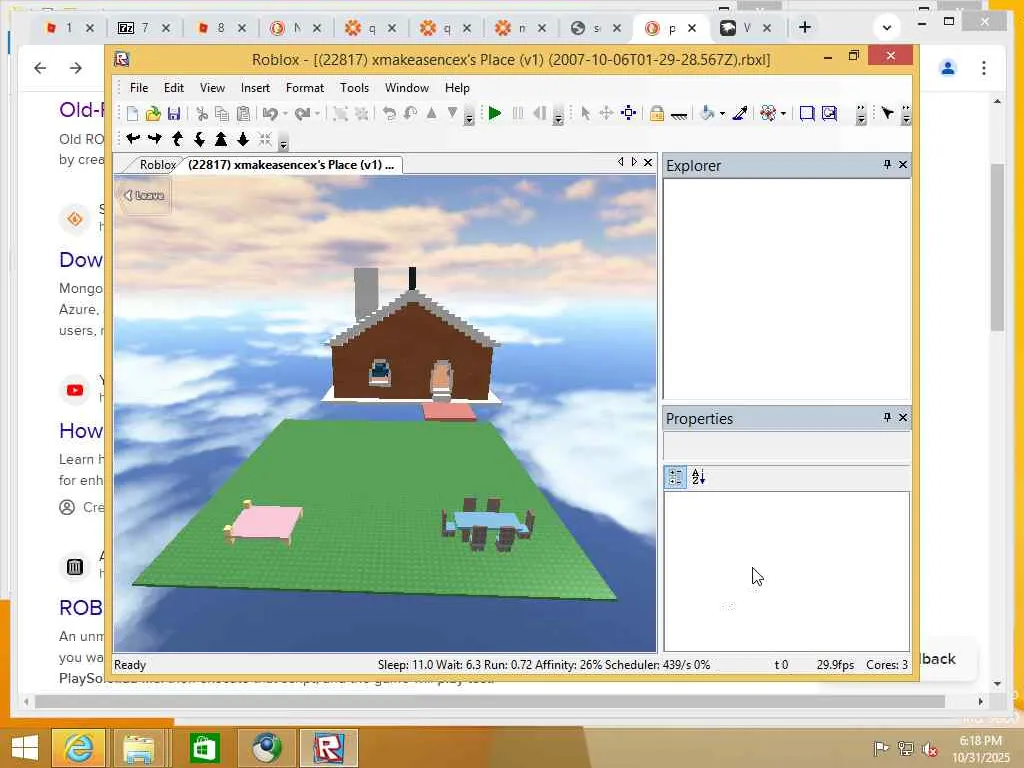Screen dimensions: 1024x768
Task: Open a file using the folder icon
Action: click(153, 114)
